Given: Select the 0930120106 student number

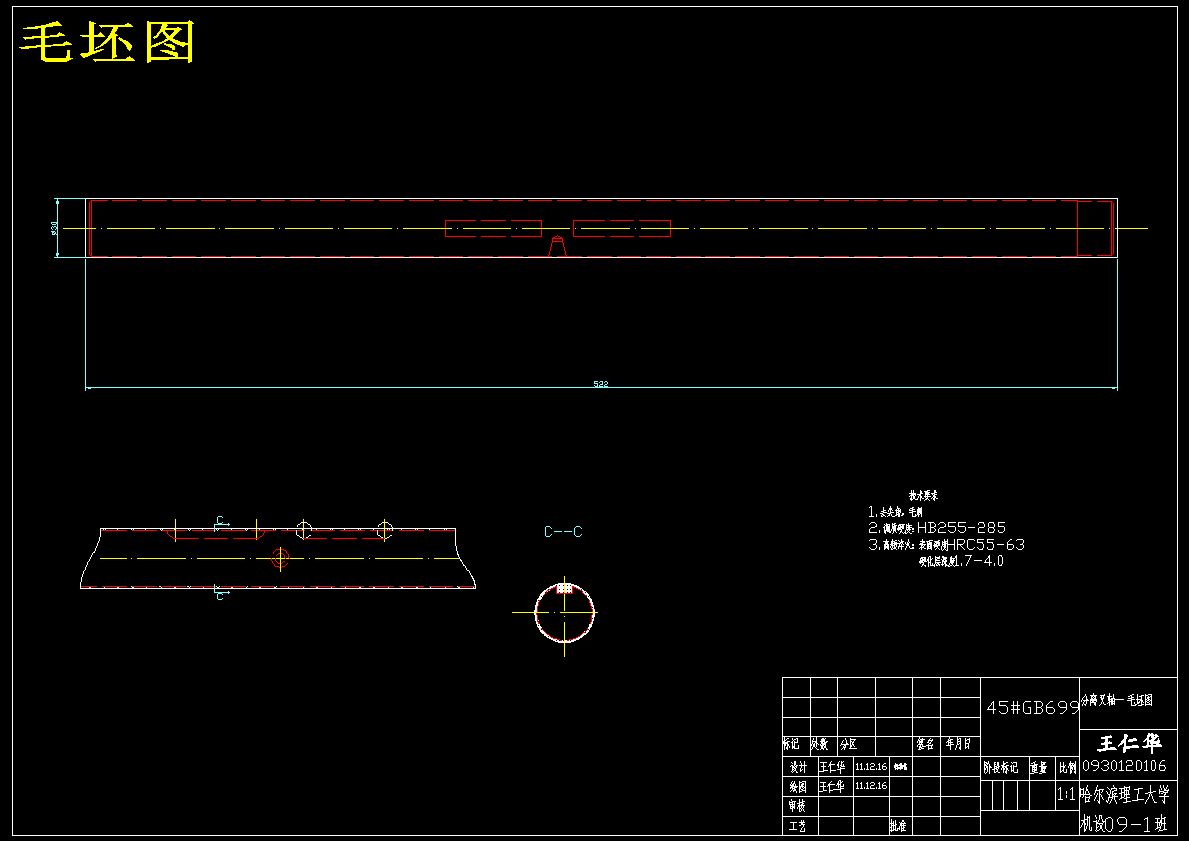Looking at the screenshot, I should [1124, 766].
